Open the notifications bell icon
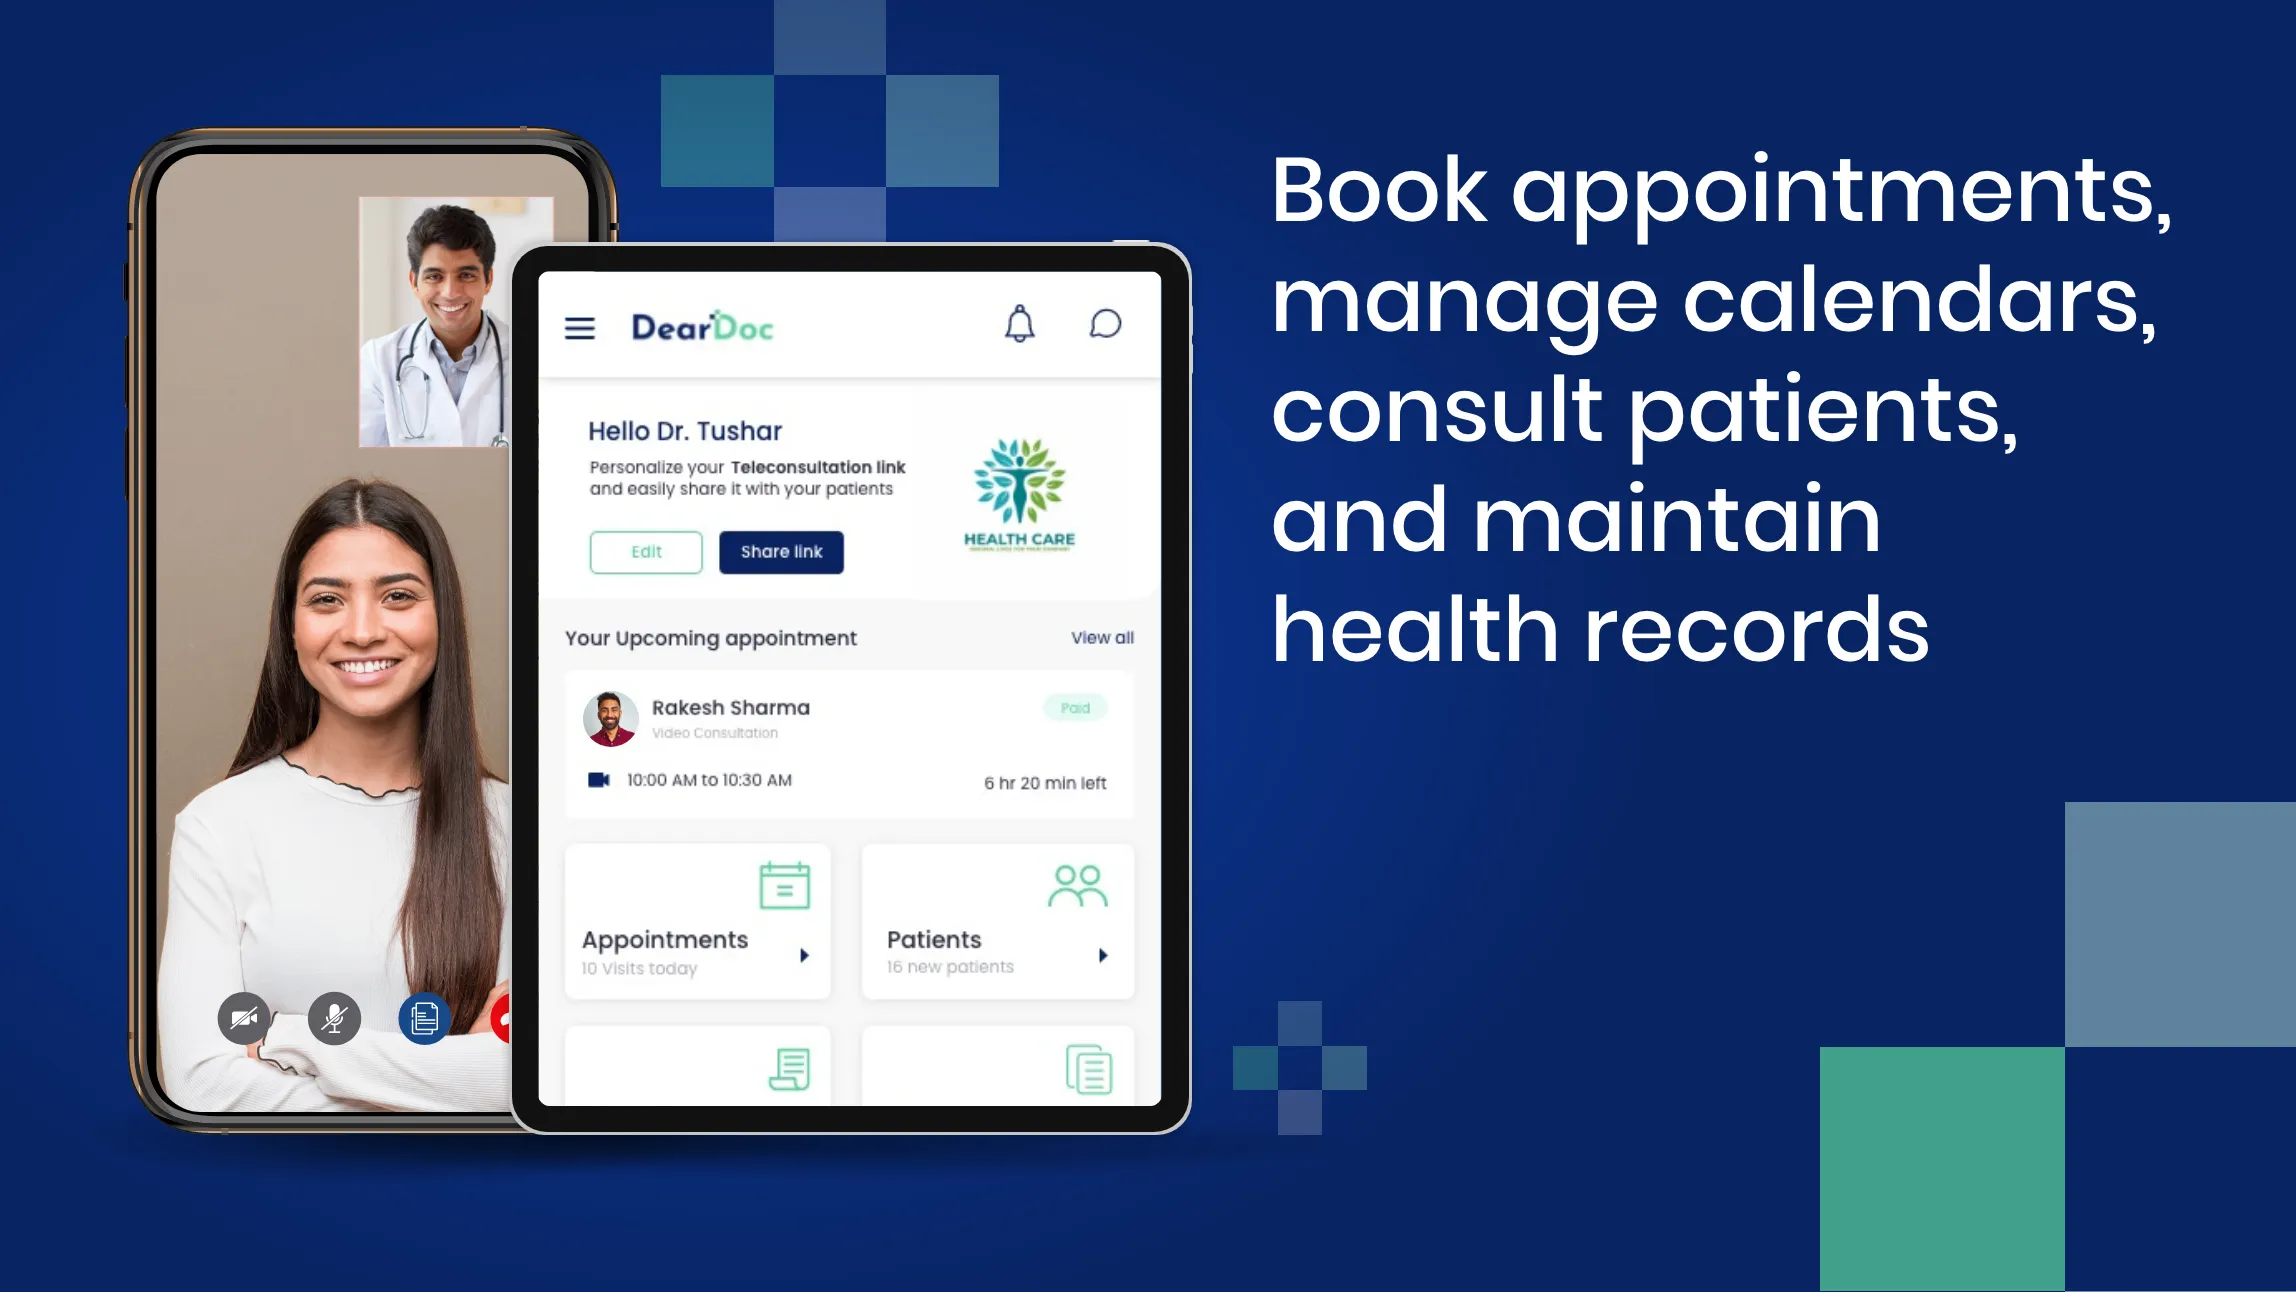Screen dimensions: 2296x1292 click(1020, 325)
